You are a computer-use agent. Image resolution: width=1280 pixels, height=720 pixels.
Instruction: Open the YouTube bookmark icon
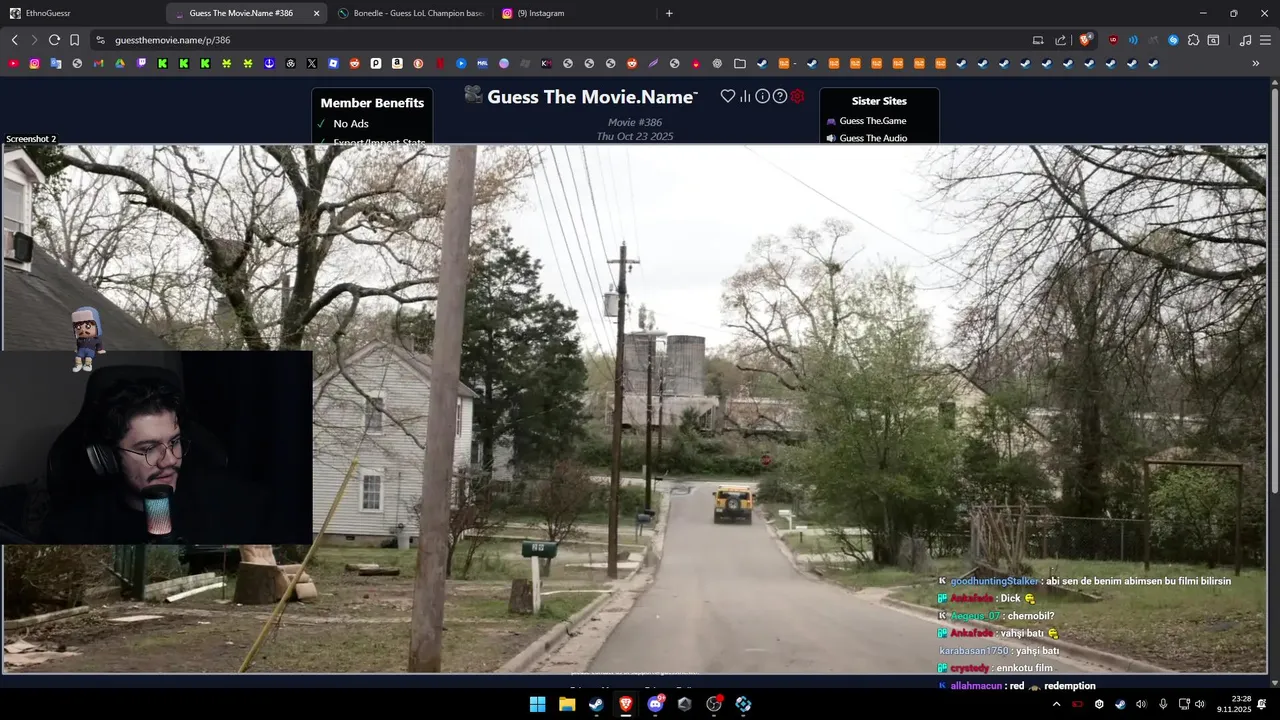pyautogui.click(x=13, y=63)
